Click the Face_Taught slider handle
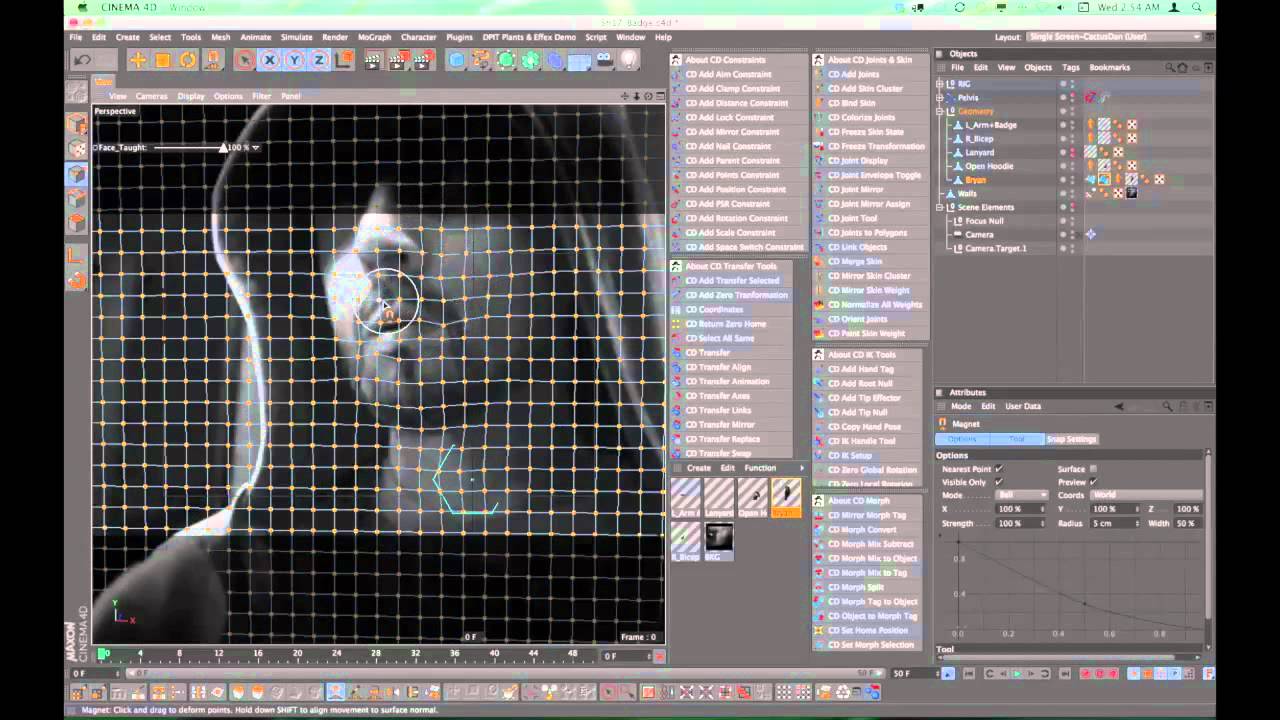 (x=223, y=148)
